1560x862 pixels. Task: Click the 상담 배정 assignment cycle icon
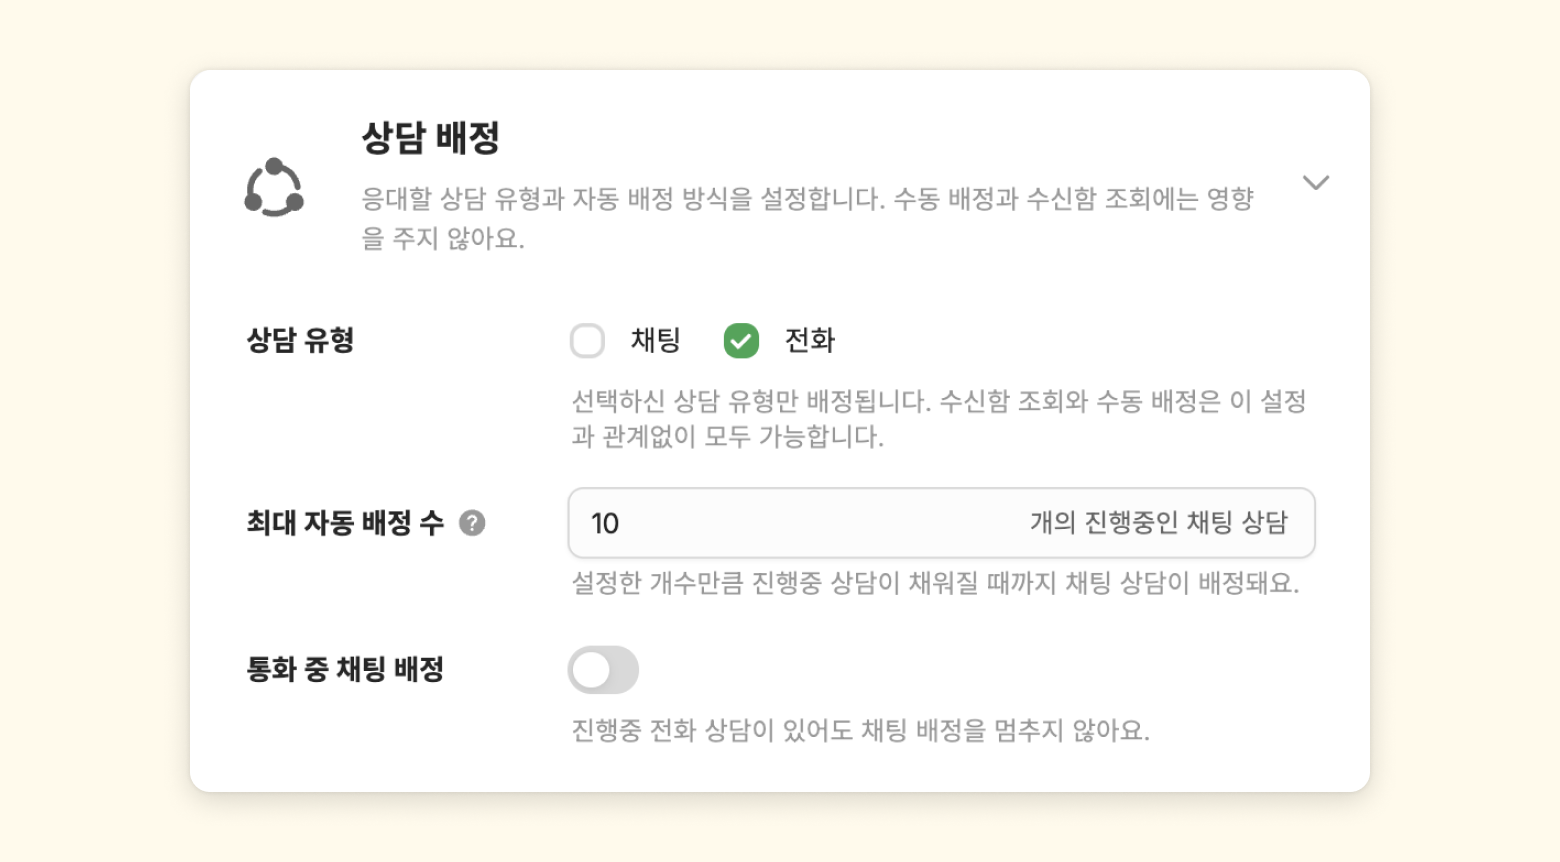(x=274, y=187)
